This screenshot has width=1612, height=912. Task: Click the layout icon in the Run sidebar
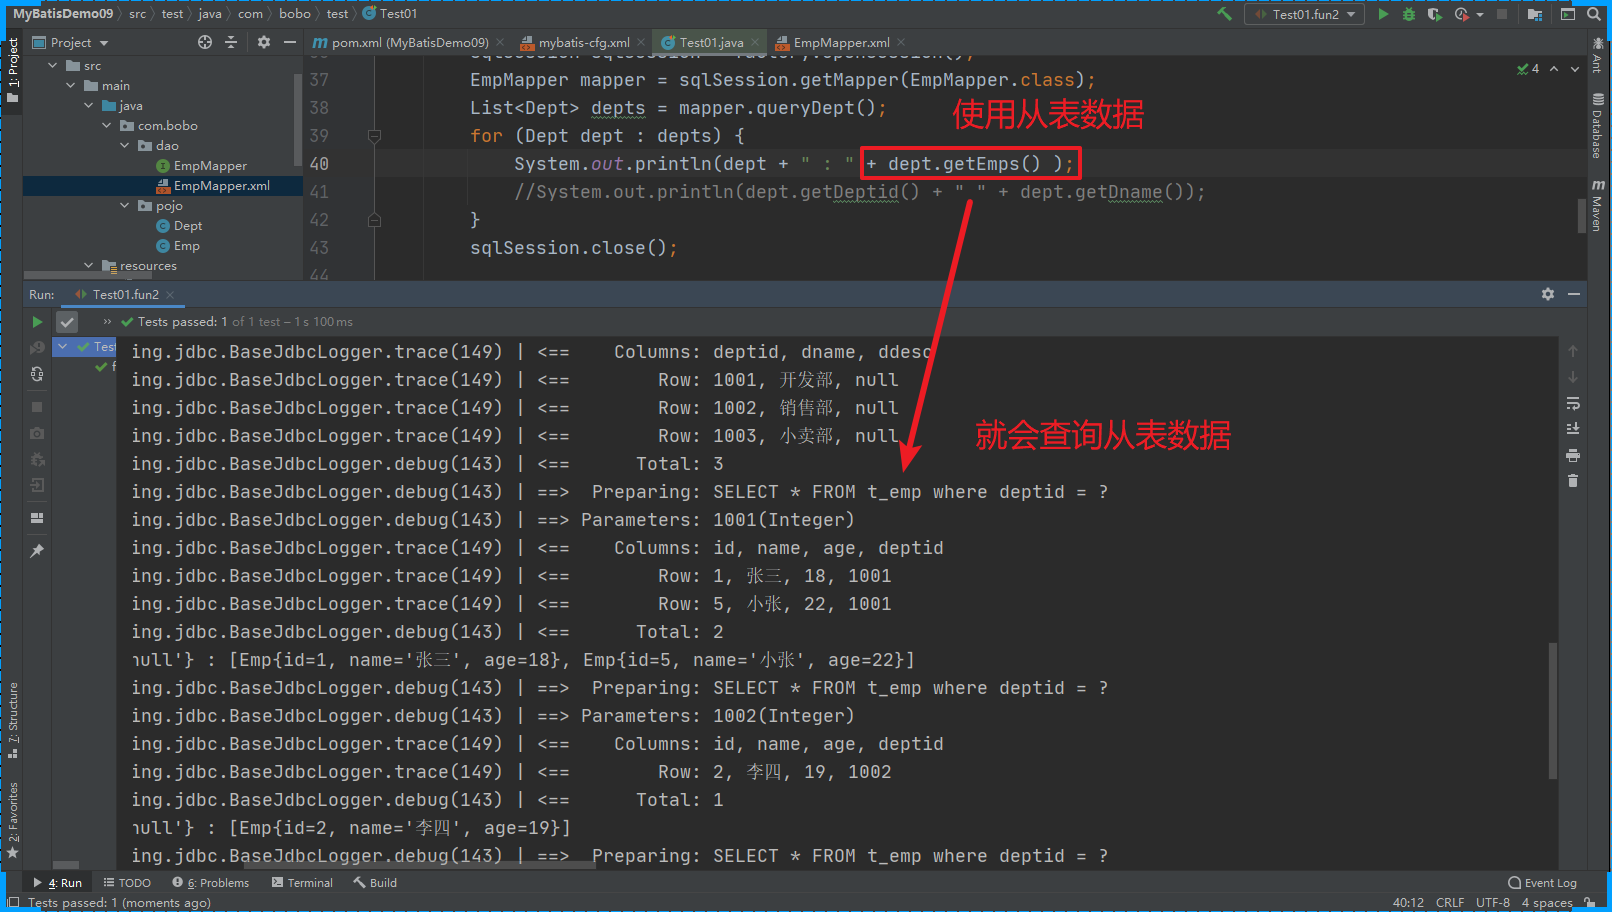click(37, 518)
